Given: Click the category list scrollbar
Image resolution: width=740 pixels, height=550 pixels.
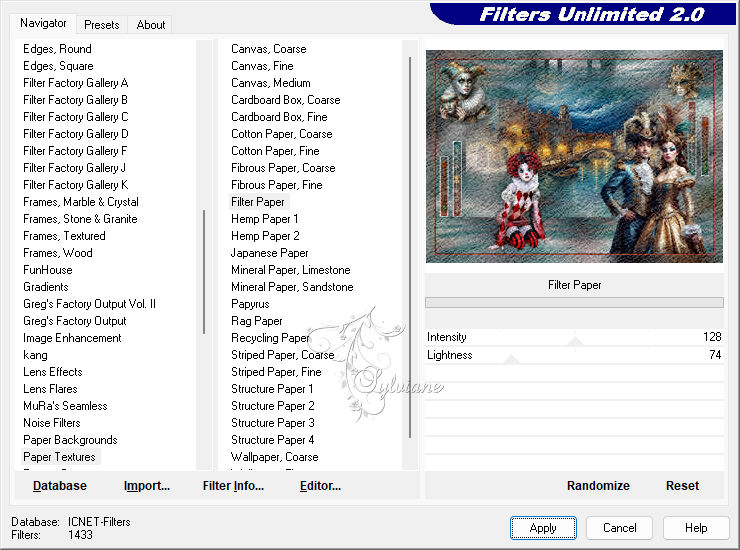Looking at the screenshot, I should [x=204, y=272].
